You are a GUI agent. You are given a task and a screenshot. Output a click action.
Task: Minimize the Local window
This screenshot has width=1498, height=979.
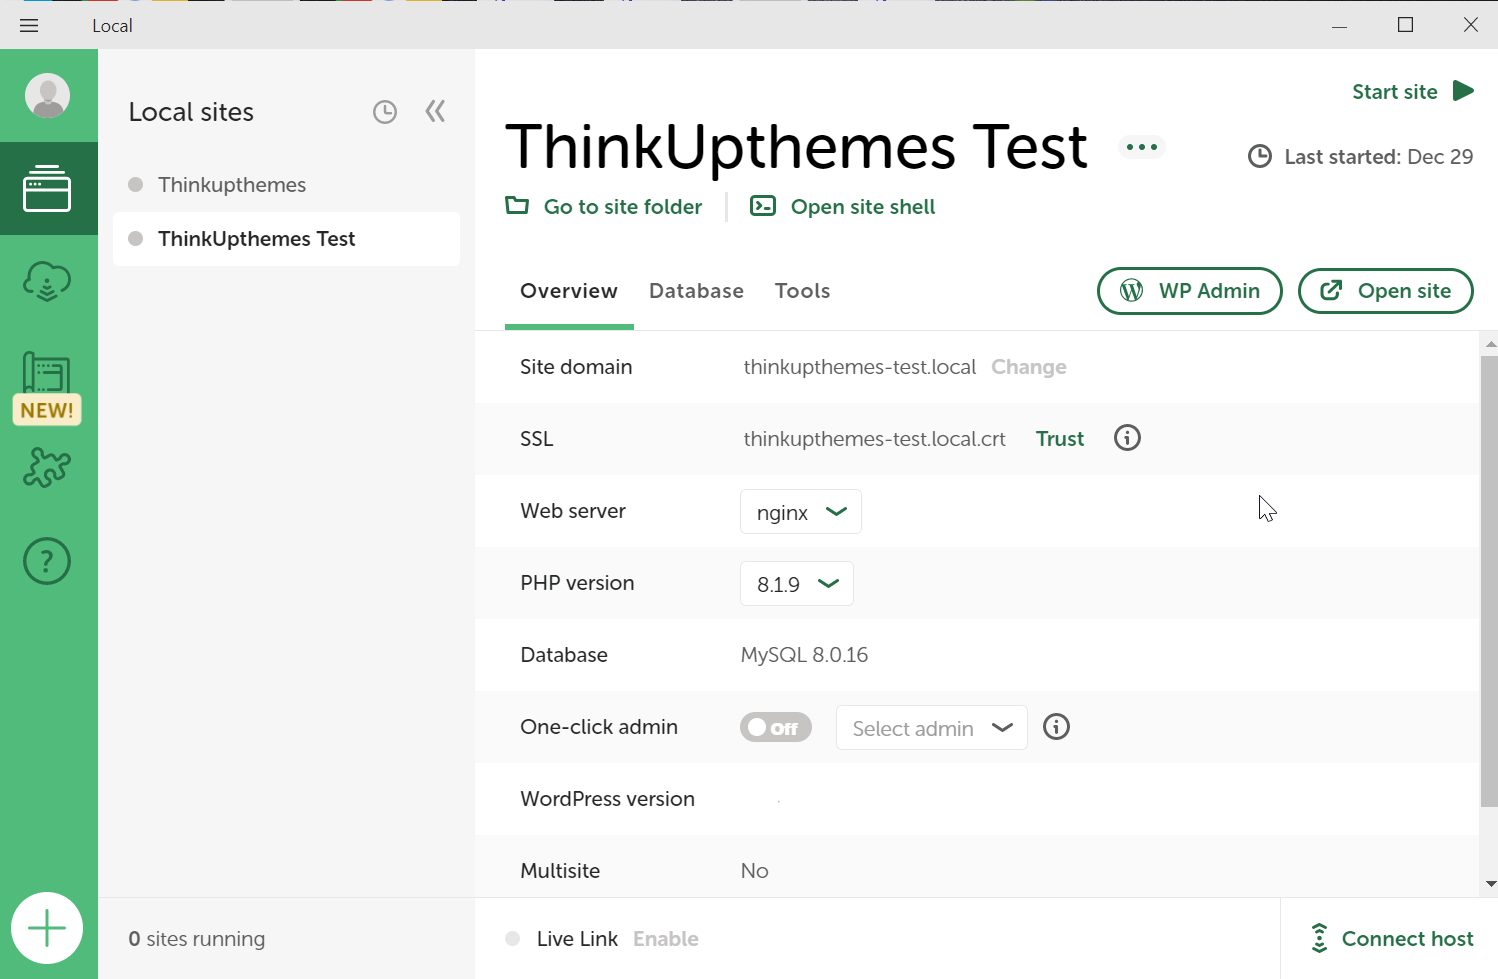pyautogui.click(x=1340, y=25)
